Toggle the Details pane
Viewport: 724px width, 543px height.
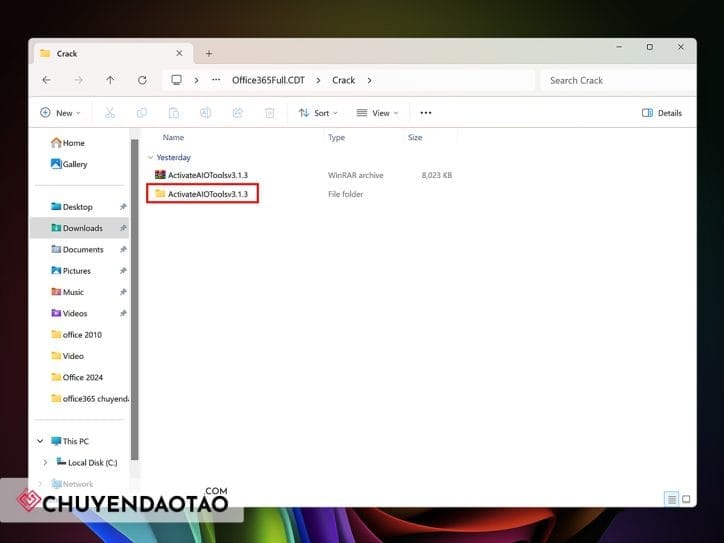coord(662,113)
